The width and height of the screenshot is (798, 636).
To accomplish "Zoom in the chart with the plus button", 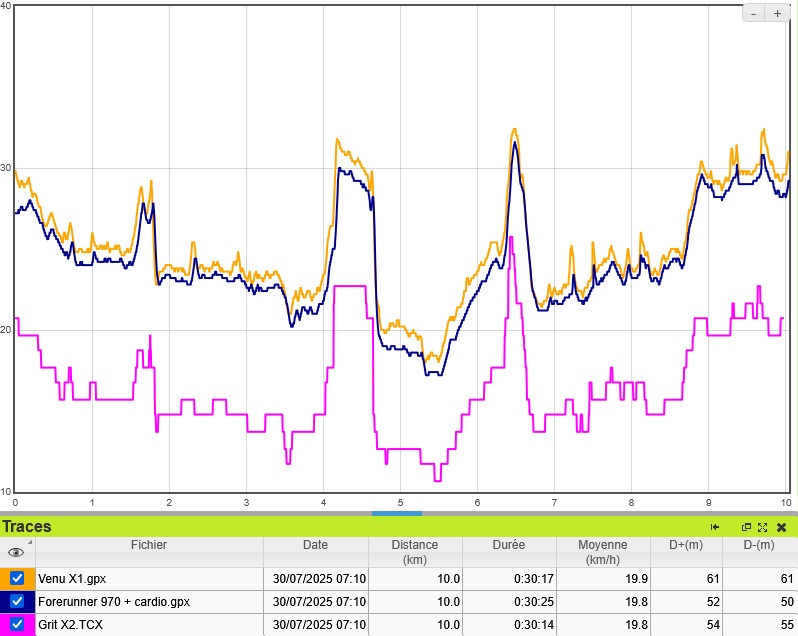I will pos(777,13).
